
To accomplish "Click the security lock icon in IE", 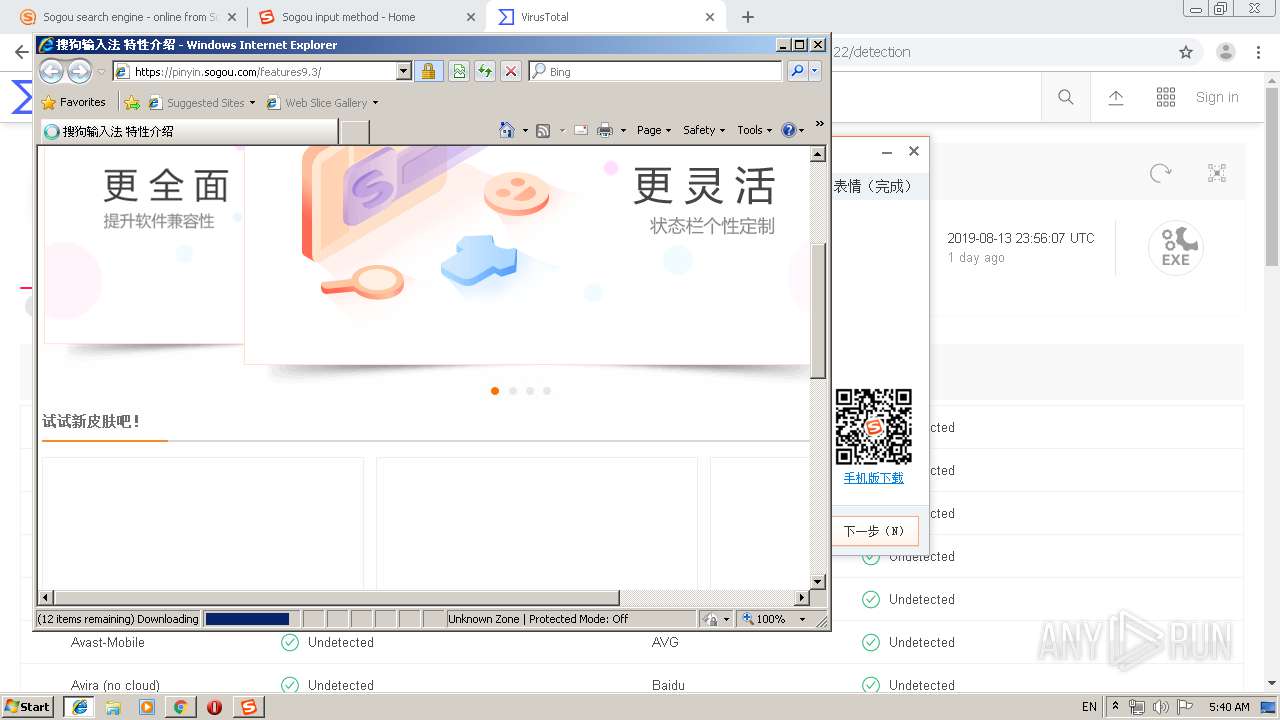I will [428, 71].
